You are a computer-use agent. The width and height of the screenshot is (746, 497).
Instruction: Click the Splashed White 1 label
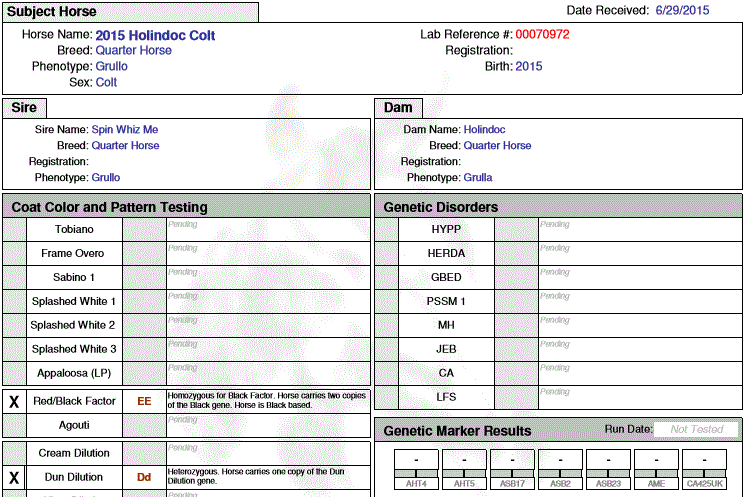pyautogui.click(x=74, y=302)
